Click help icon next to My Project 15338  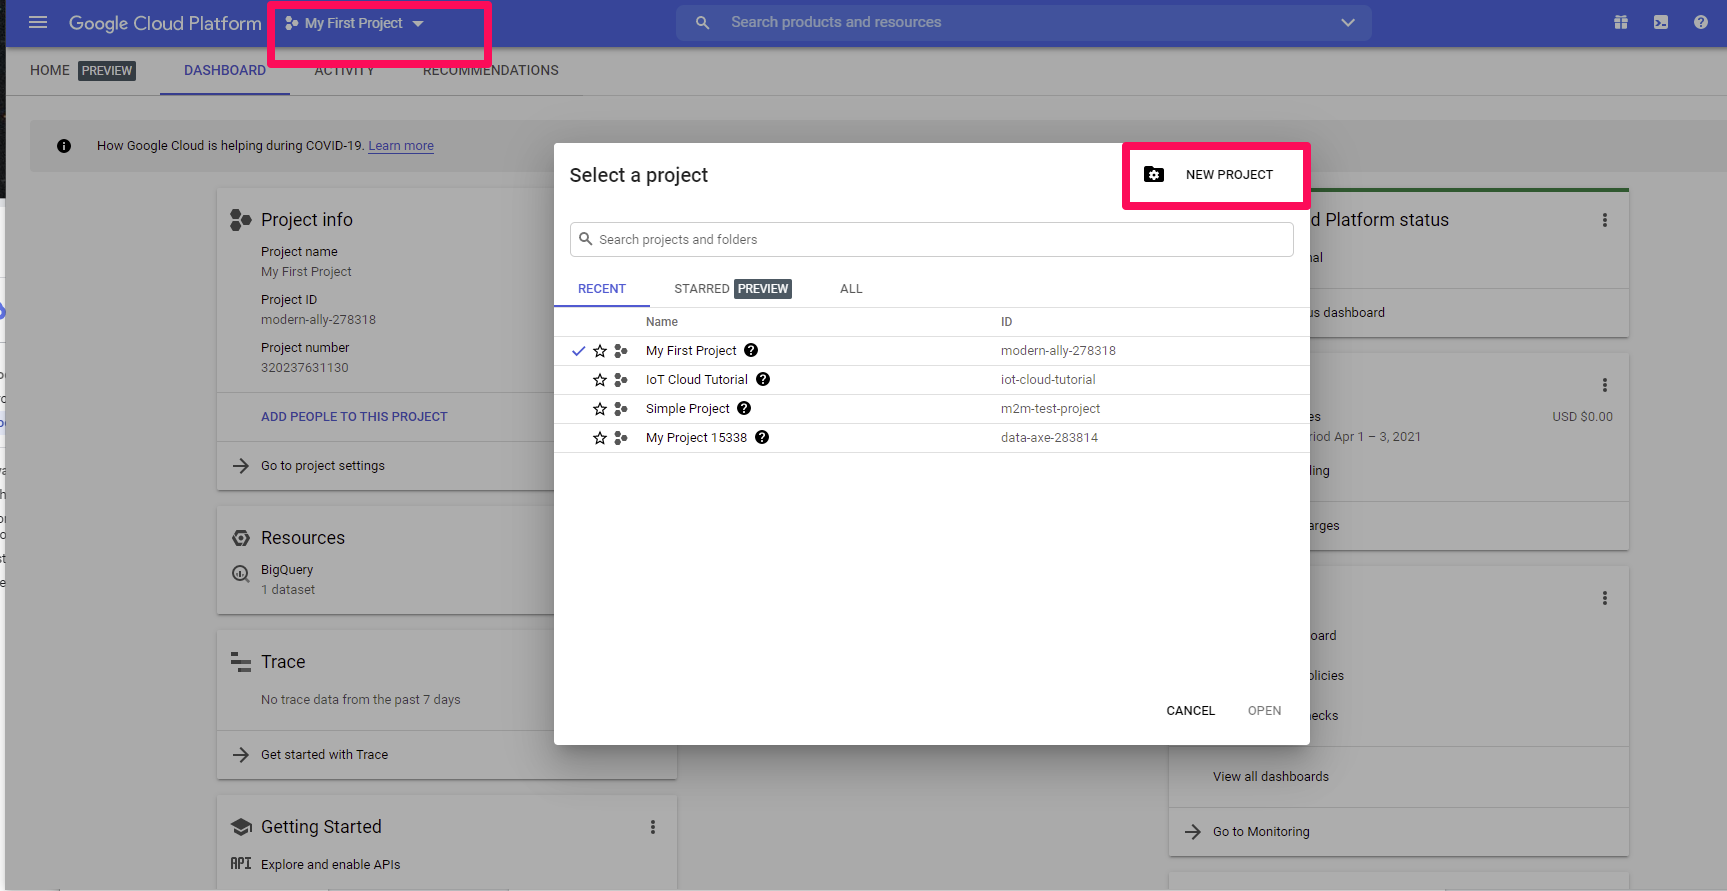point(762,437)
